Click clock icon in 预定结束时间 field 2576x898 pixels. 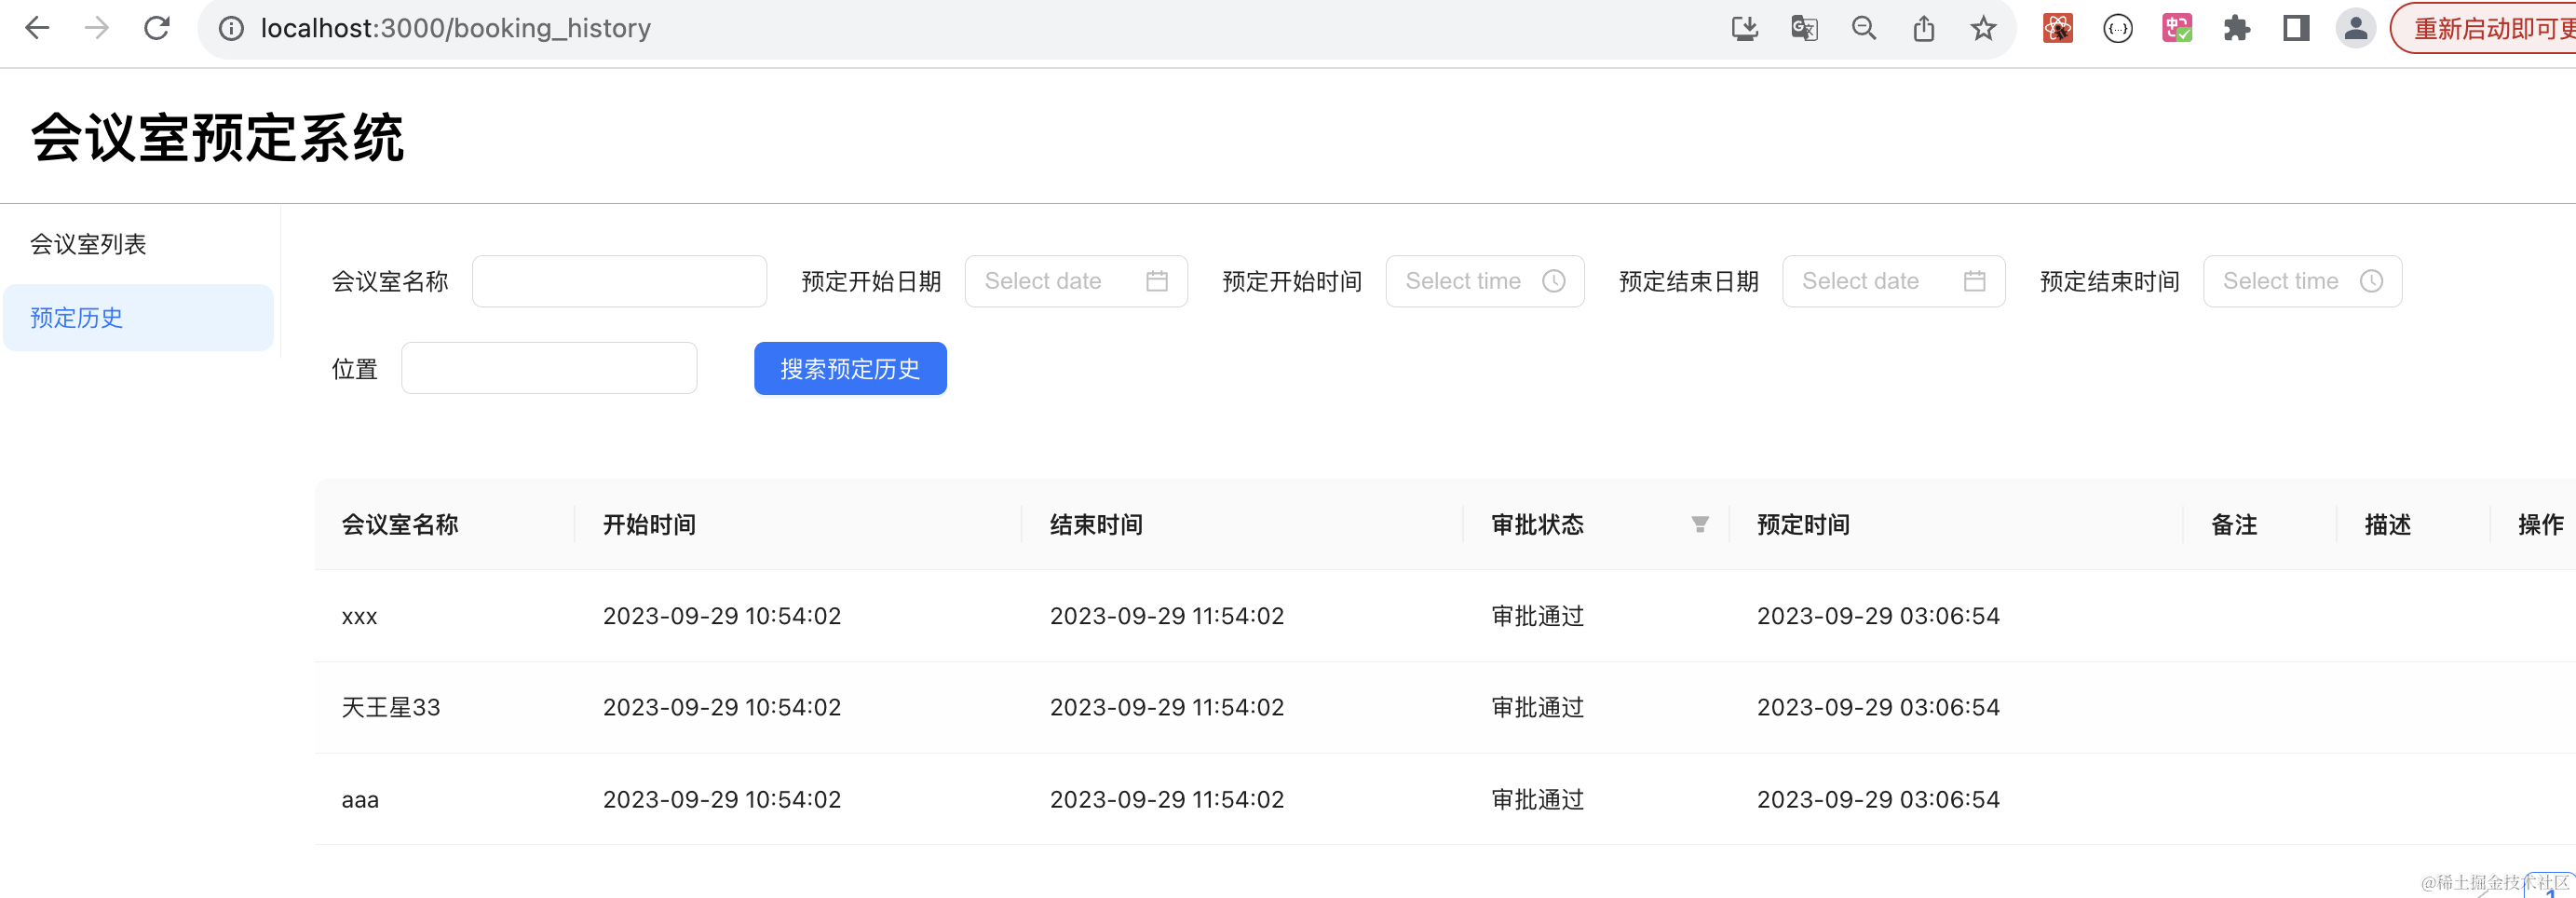point(2372,281)
